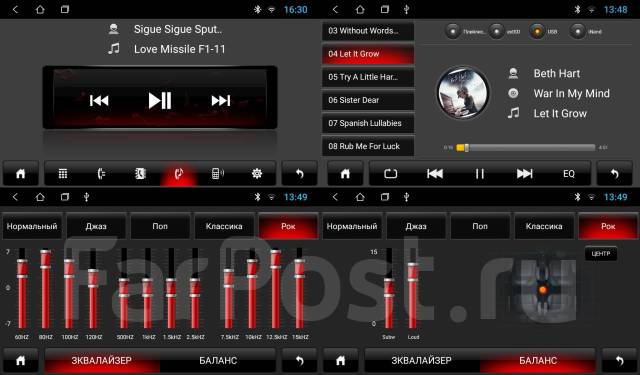Tap return arrow in balance screen toolbar
Image resolution: width=640 pixels, height=375 pixels.
click(x=619, y=360)
